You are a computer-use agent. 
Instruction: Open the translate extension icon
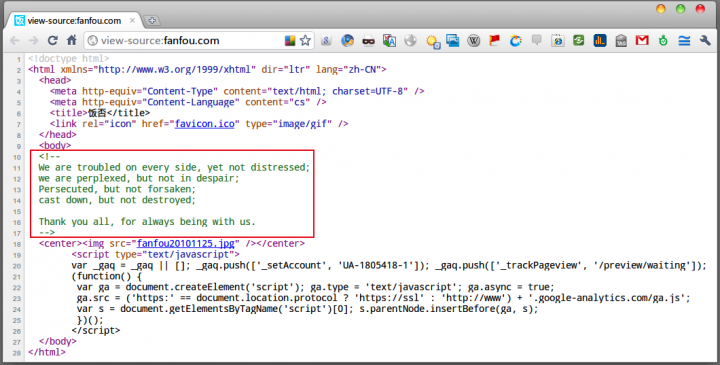point(389,40)
